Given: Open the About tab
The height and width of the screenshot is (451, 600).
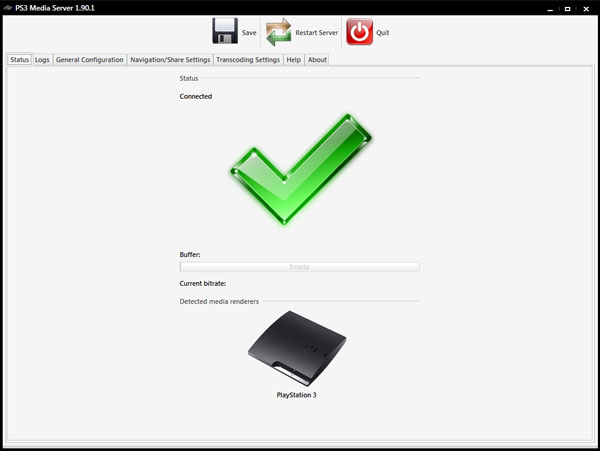Looking at the screenshot, I should 317,60.
